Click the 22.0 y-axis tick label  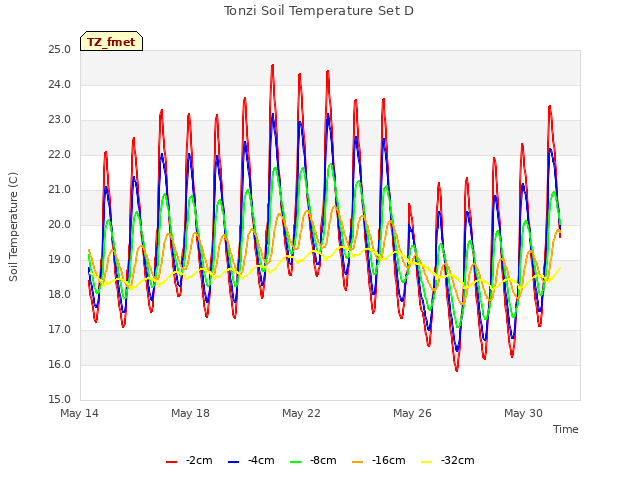(60, 155)
